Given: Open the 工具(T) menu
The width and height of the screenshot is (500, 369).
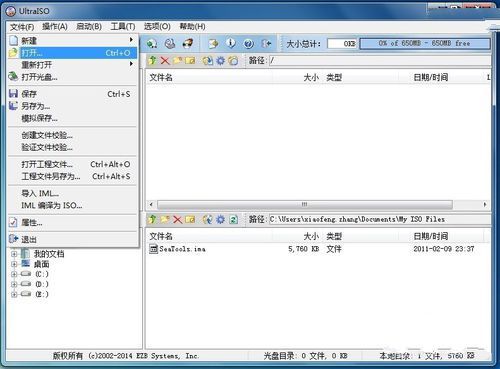Looking at the screenshot, I should 123,26.
